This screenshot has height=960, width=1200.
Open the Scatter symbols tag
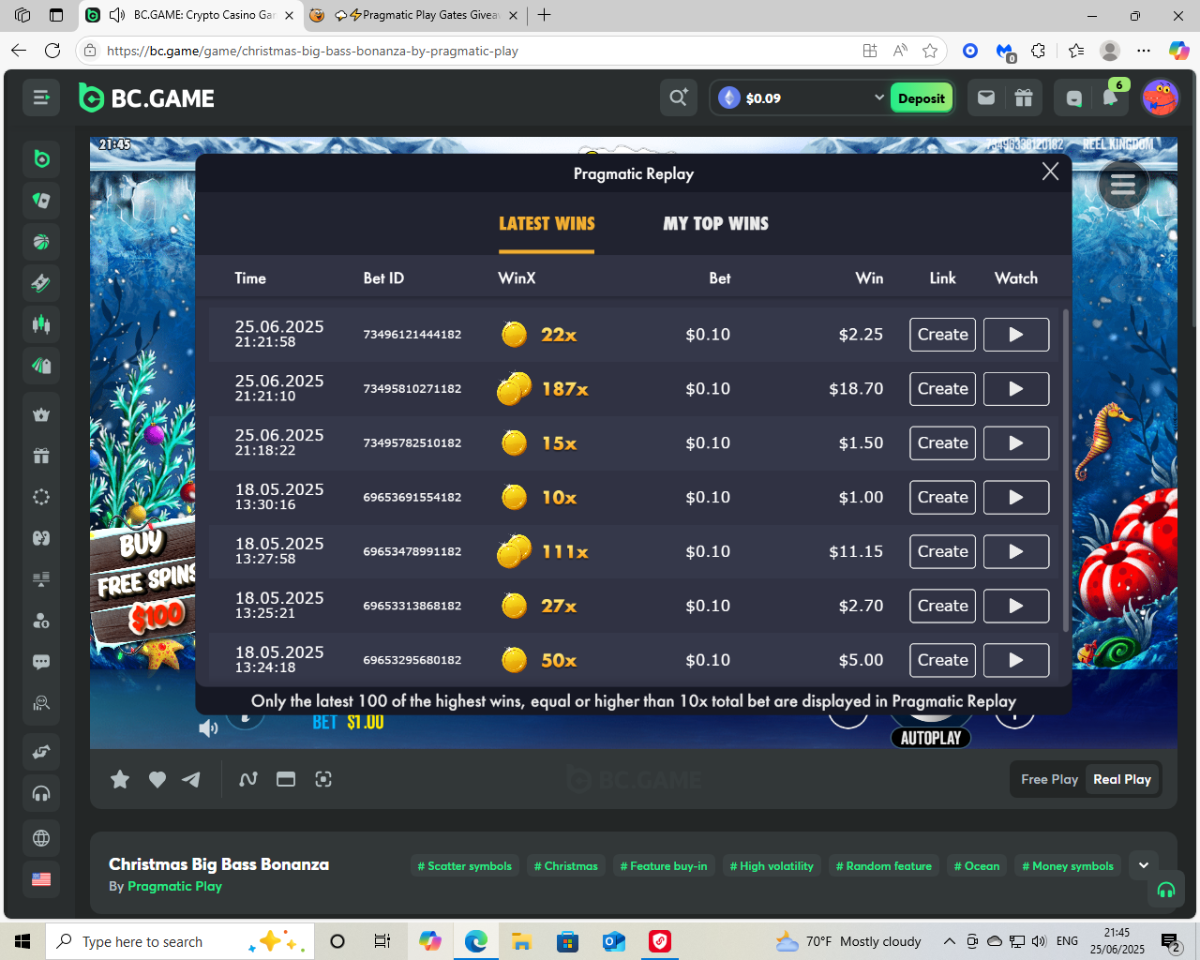point(464,866)
